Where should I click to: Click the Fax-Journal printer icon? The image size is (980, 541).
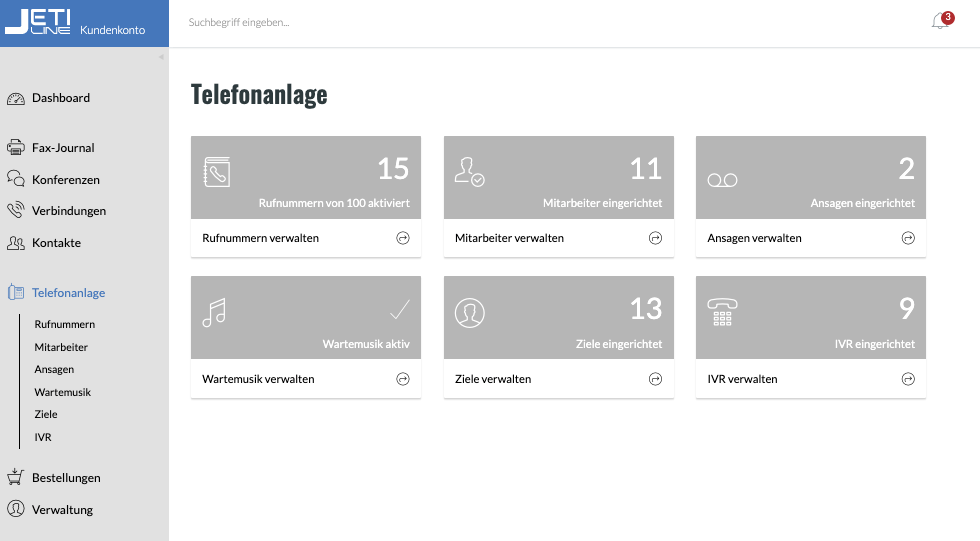point(16,147)
